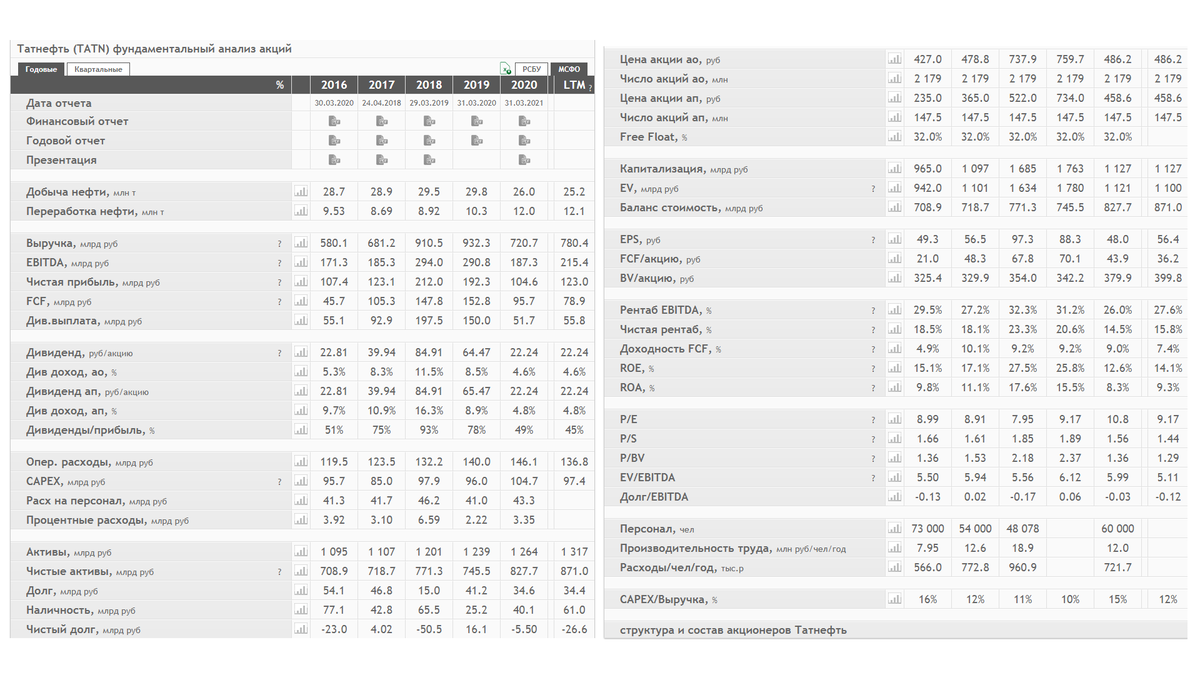
Task: Switch to the Квартальные tab
Action: (x=98, y=69)
